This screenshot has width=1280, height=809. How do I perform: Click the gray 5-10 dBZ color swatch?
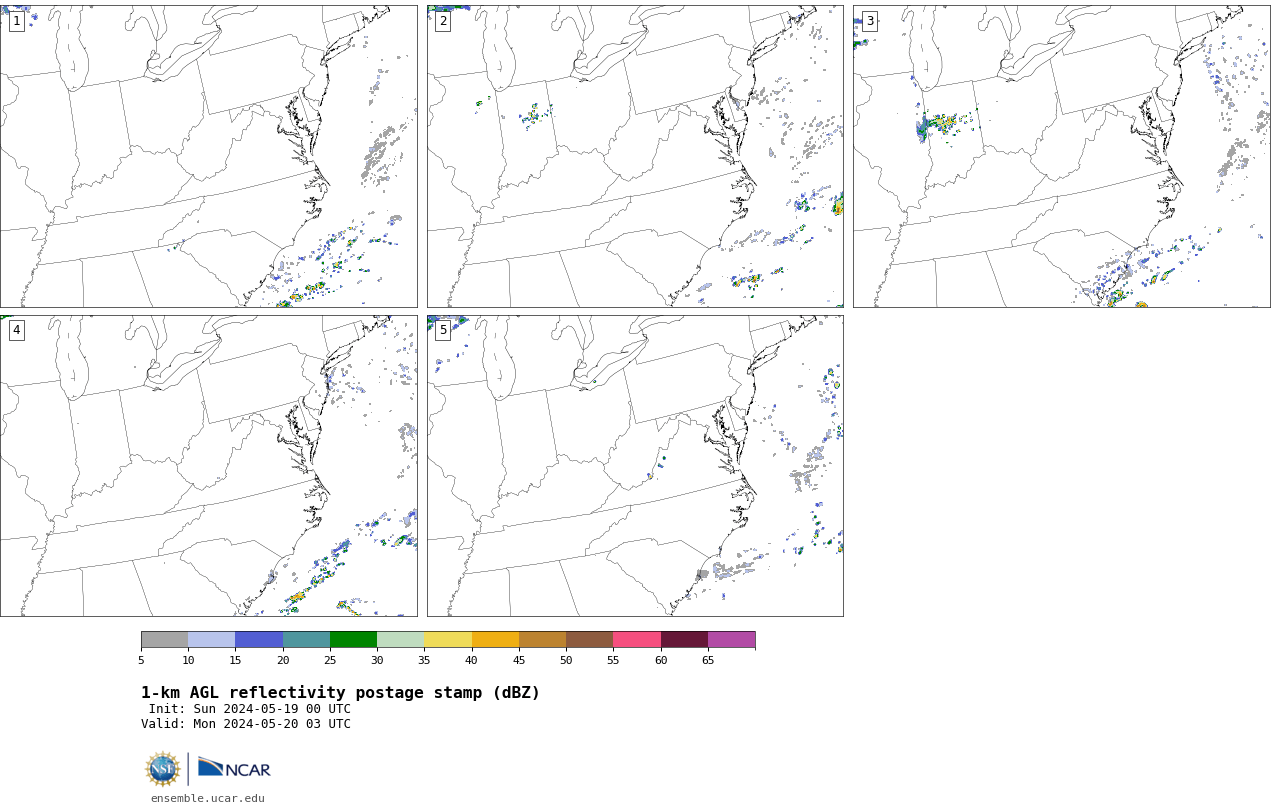164,640
